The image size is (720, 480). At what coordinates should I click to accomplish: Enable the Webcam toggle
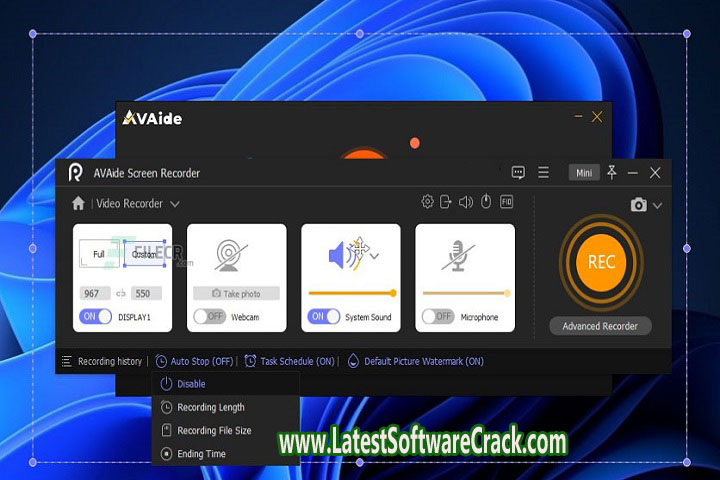coord(209,317)
